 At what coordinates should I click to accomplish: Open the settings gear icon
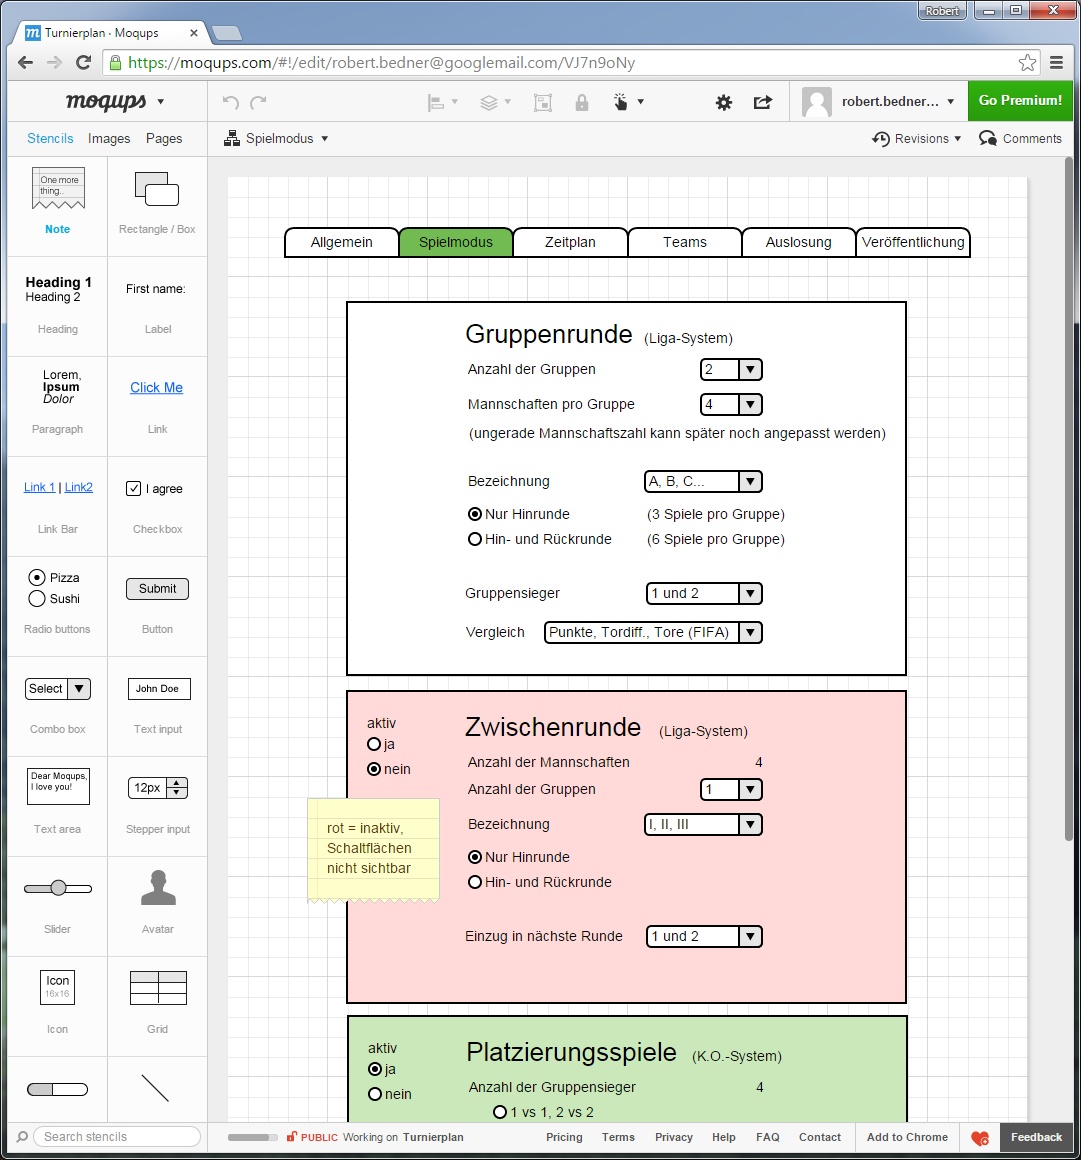(x=724, y=102)
